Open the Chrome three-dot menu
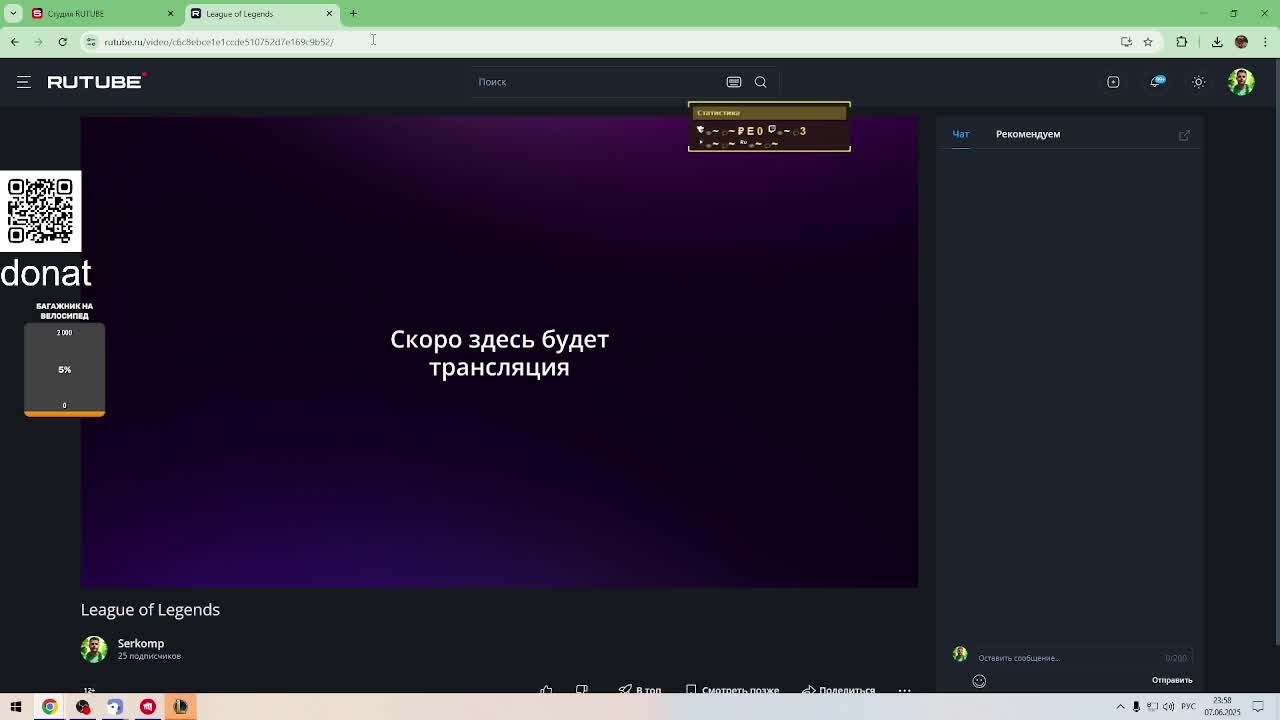Screen dimensions: 1280x720 coord(1264,41)
